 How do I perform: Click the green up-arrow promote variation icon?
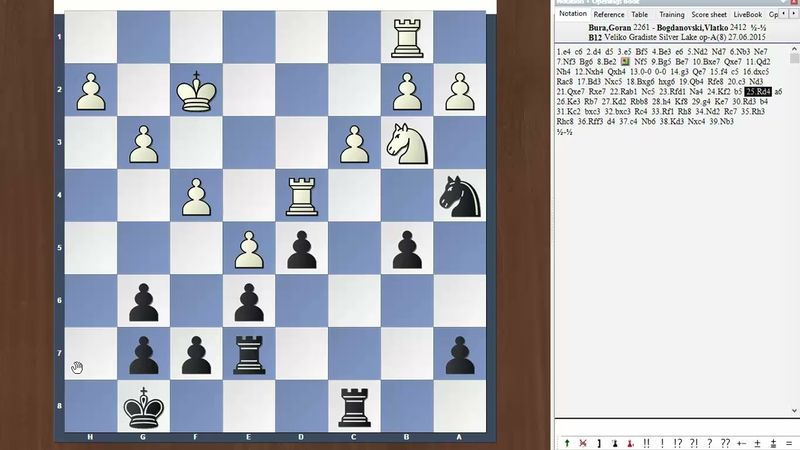(567, 443)
